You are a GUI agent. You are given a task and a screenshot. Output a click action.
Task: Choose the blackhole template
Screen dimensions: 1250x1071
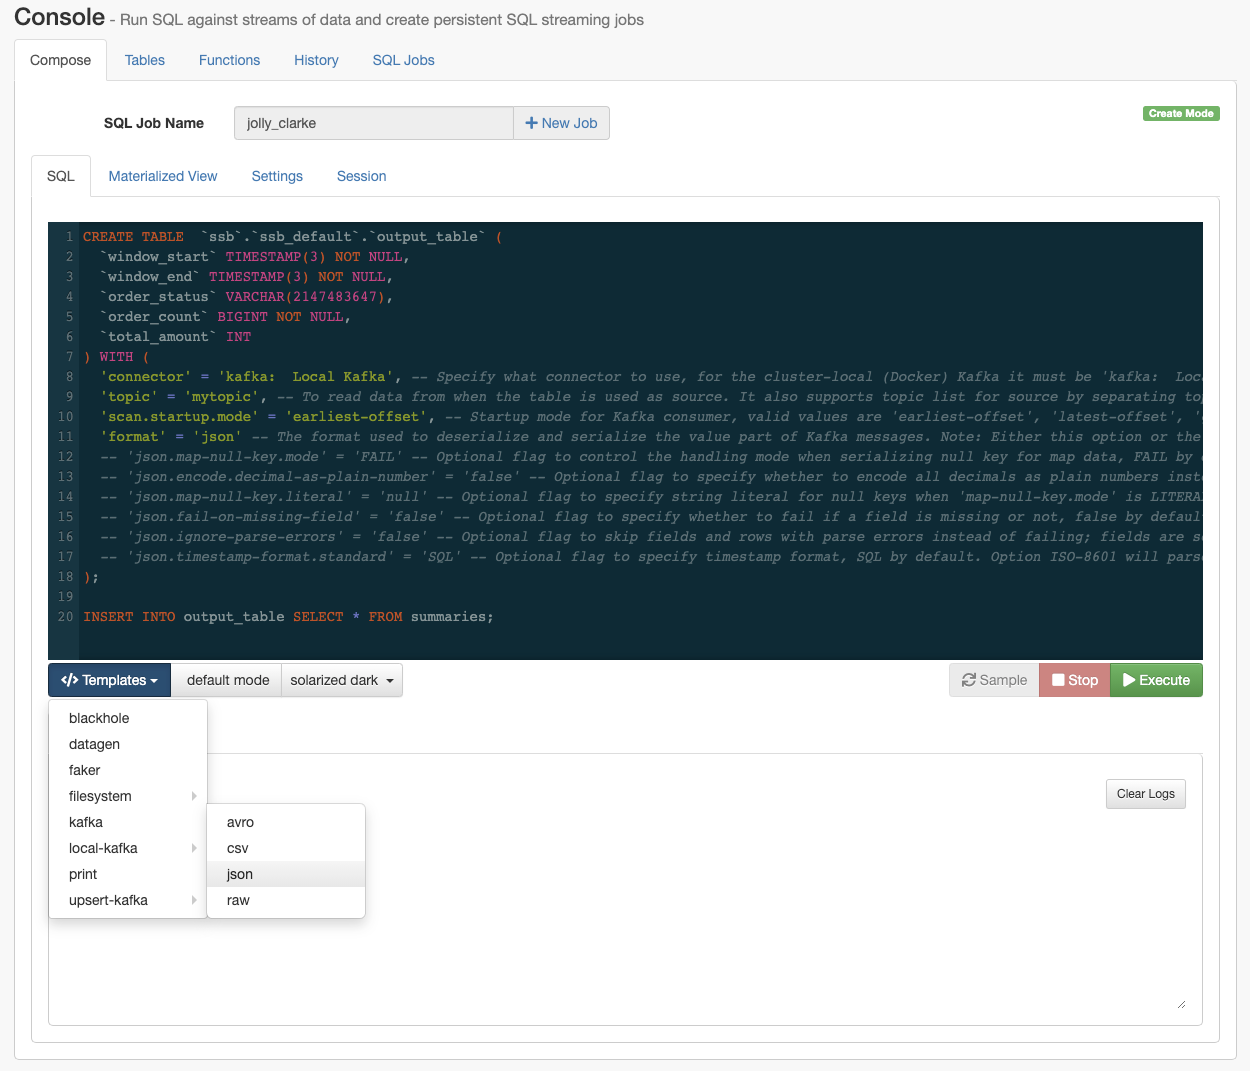(x=99, y=718)
